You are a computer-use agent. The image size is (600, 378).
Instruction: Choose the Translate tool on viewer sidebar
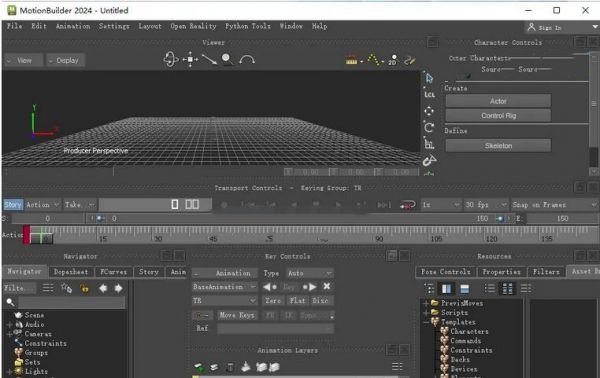429,111
